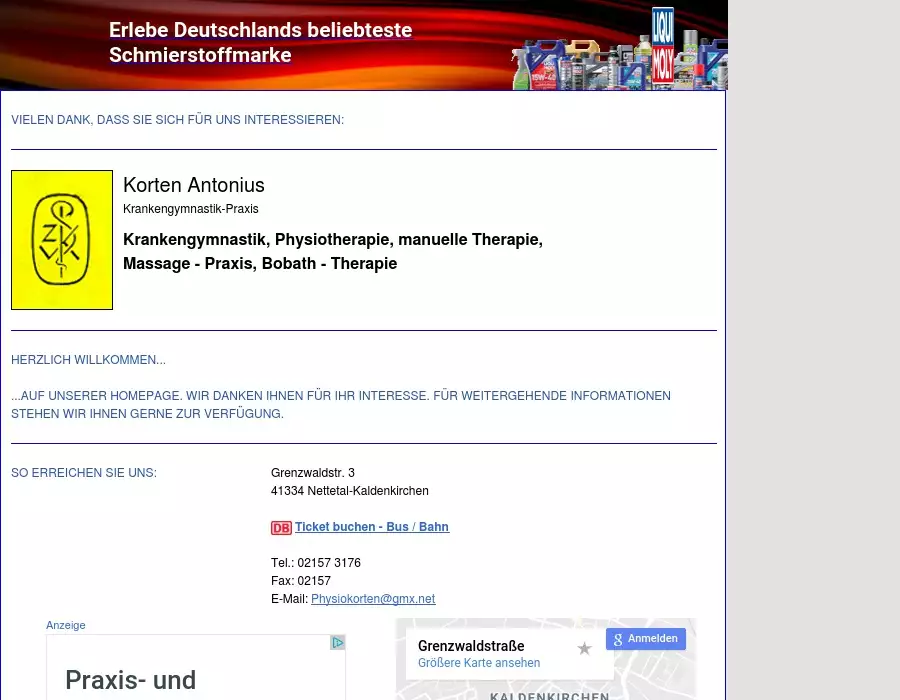Click the AdChoices icon on the ad
This screenshot has width=900, height=700.
(338, 643)
